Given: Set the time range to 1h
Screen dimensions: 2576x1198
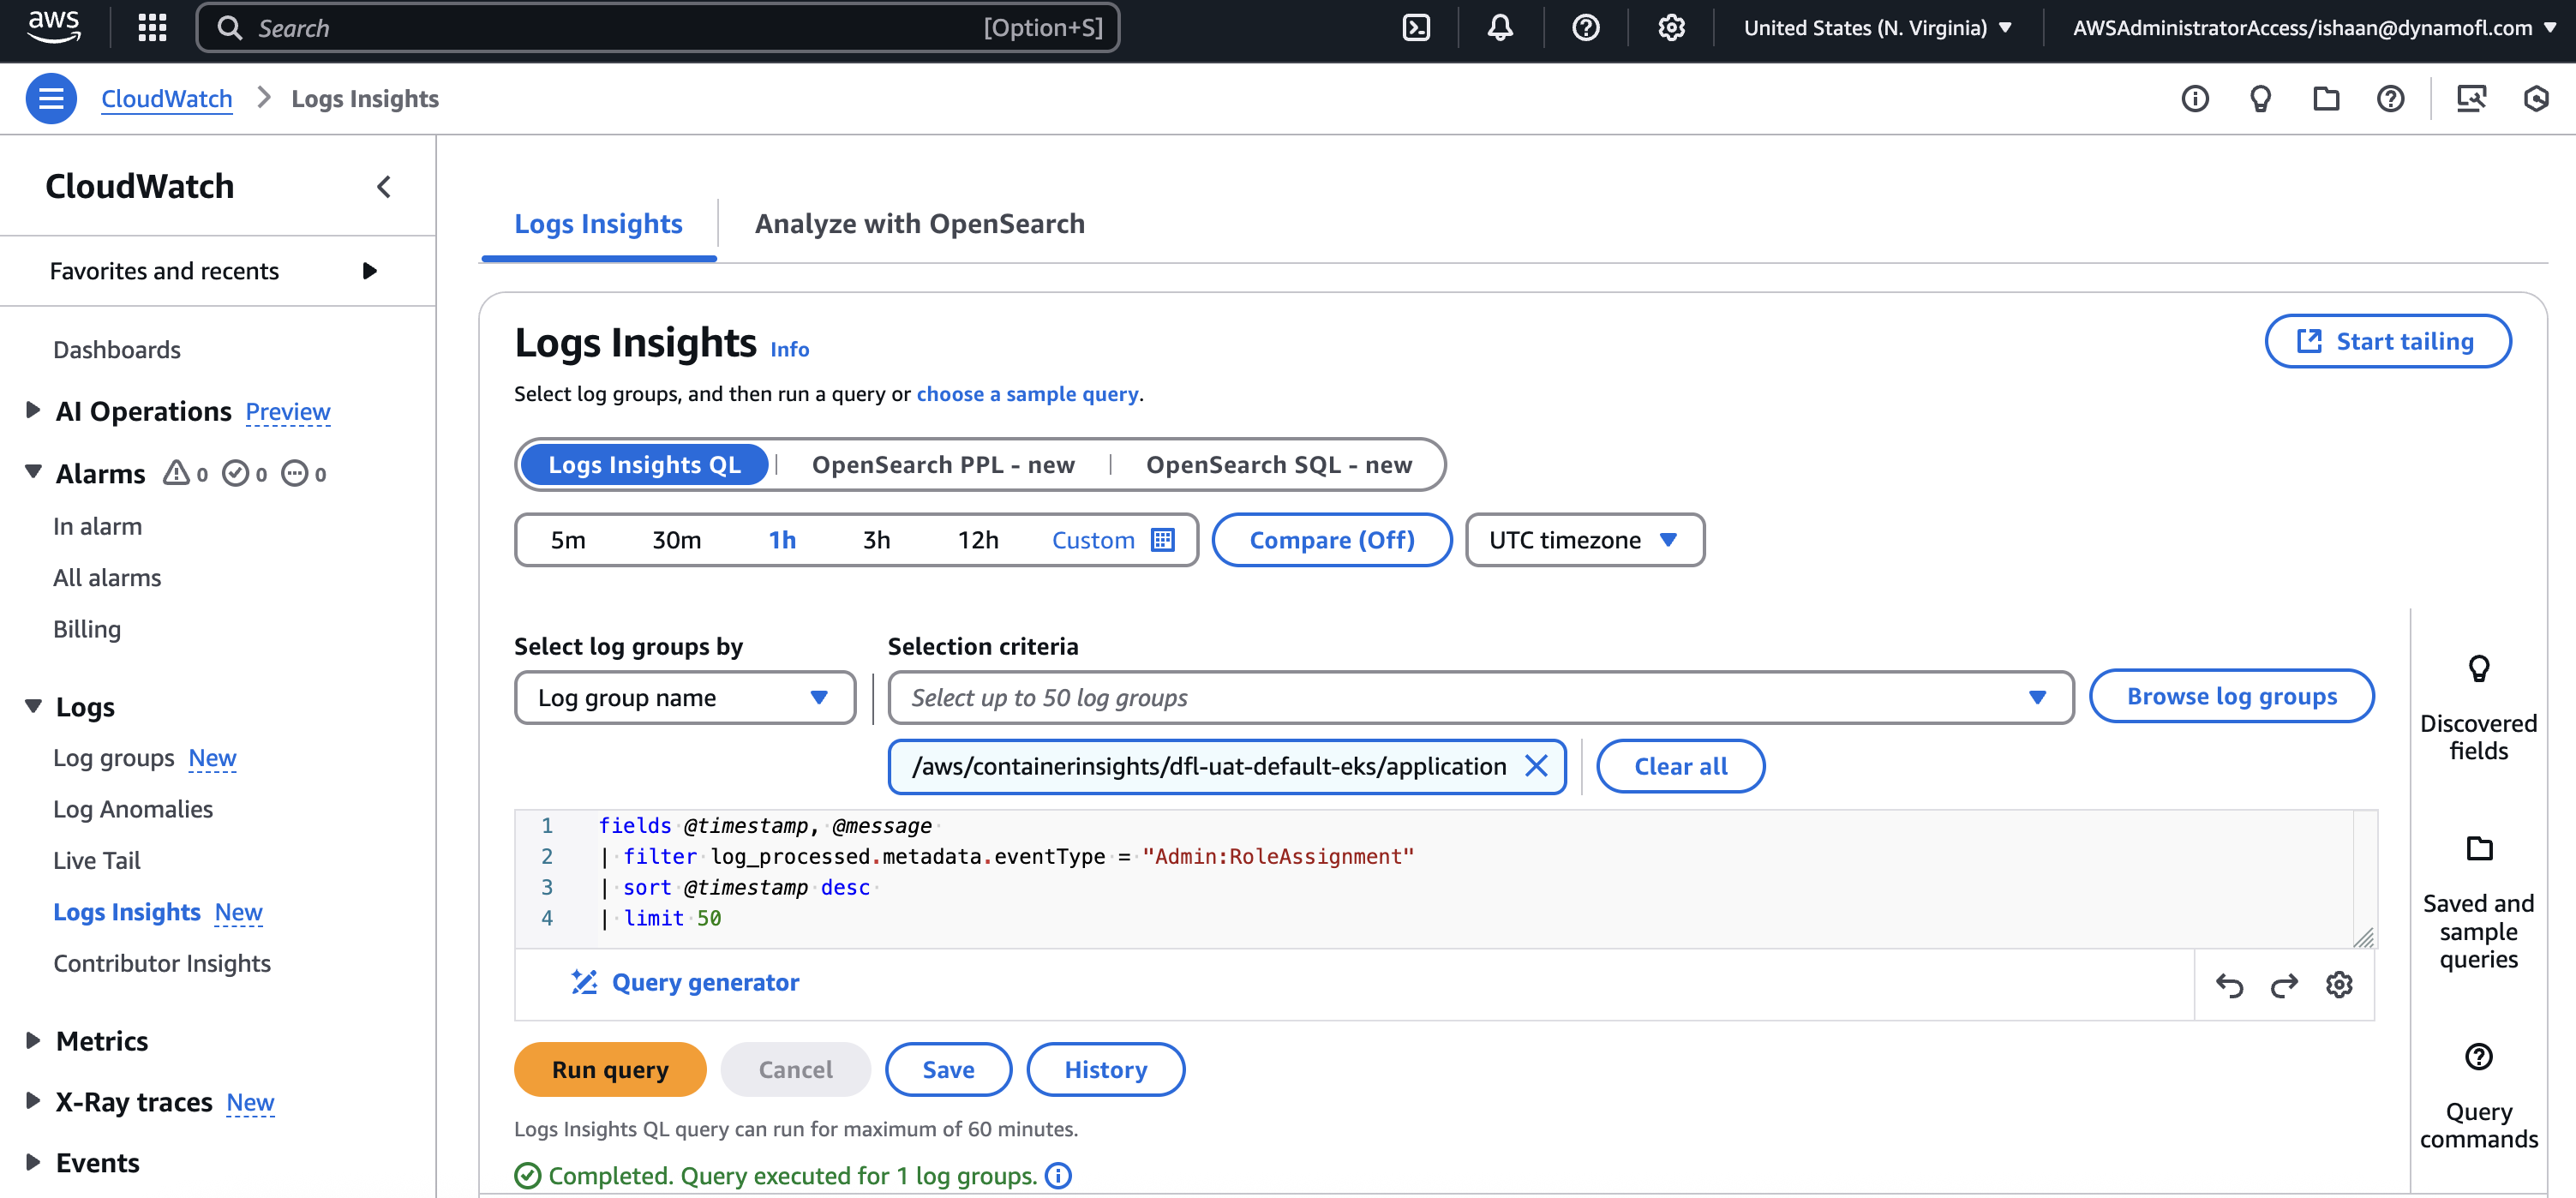Looking at the screenshot, I should tap(782, 540).
